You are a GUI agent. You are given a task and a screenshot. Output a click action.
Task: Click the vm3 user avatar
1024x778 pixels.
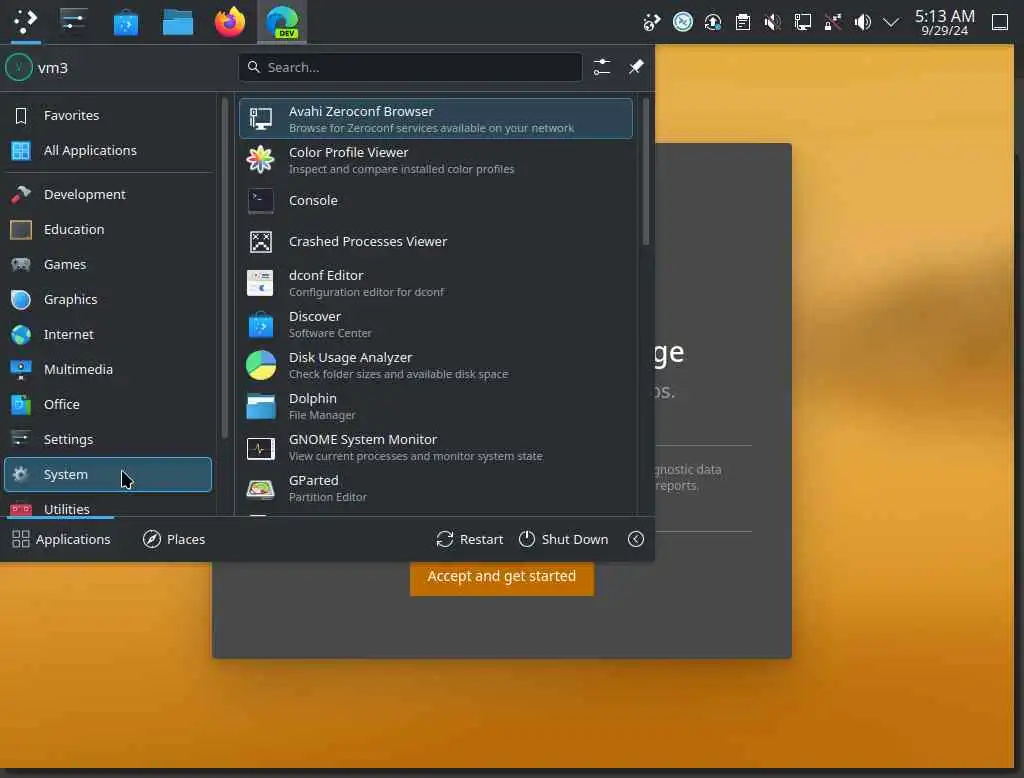tap(19, 67)
